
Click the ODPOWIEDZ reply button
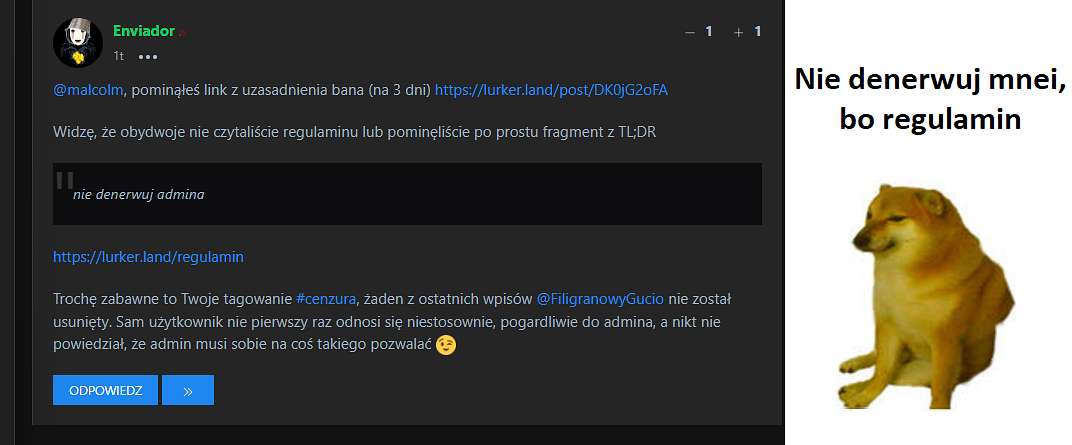tap(105, 390)
